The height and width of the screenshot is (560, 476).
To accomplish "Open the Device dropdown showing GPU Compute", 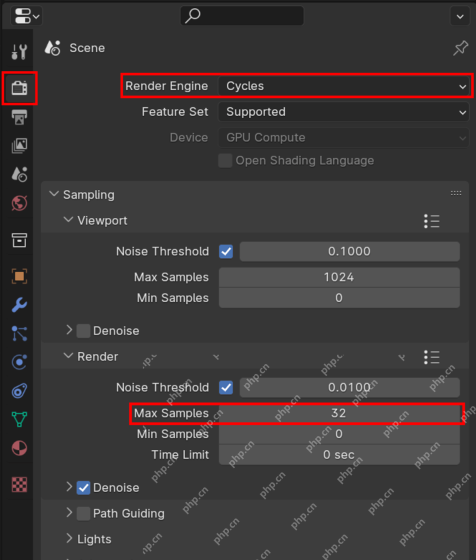I will pyautogui.click(x=344, y=138).
